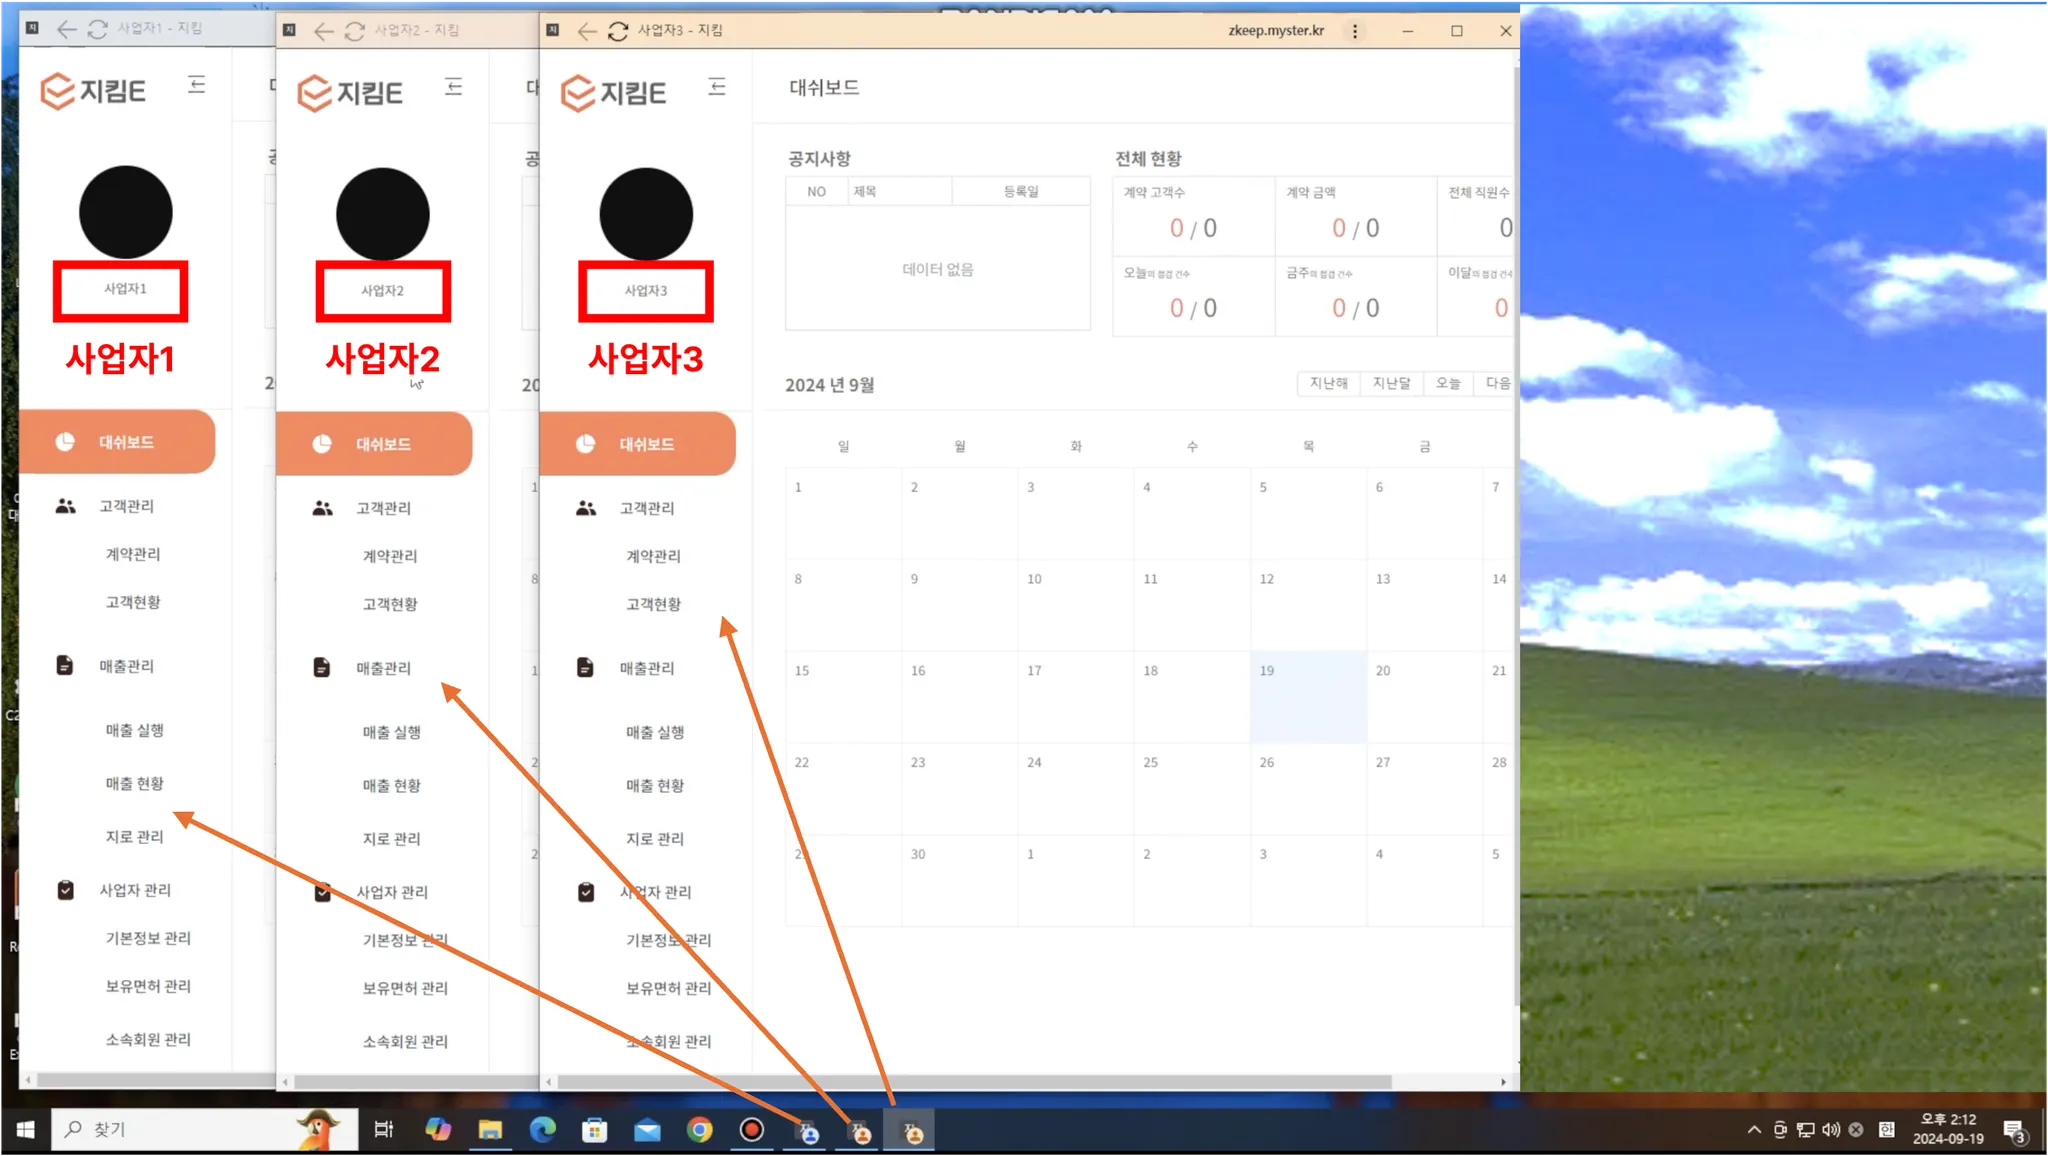This screenshot has width=2048, height=1156.
Task: Click 사업자 관리 clipboard icon in 사업자1 sidebar
Action: (x=65, y=890)
